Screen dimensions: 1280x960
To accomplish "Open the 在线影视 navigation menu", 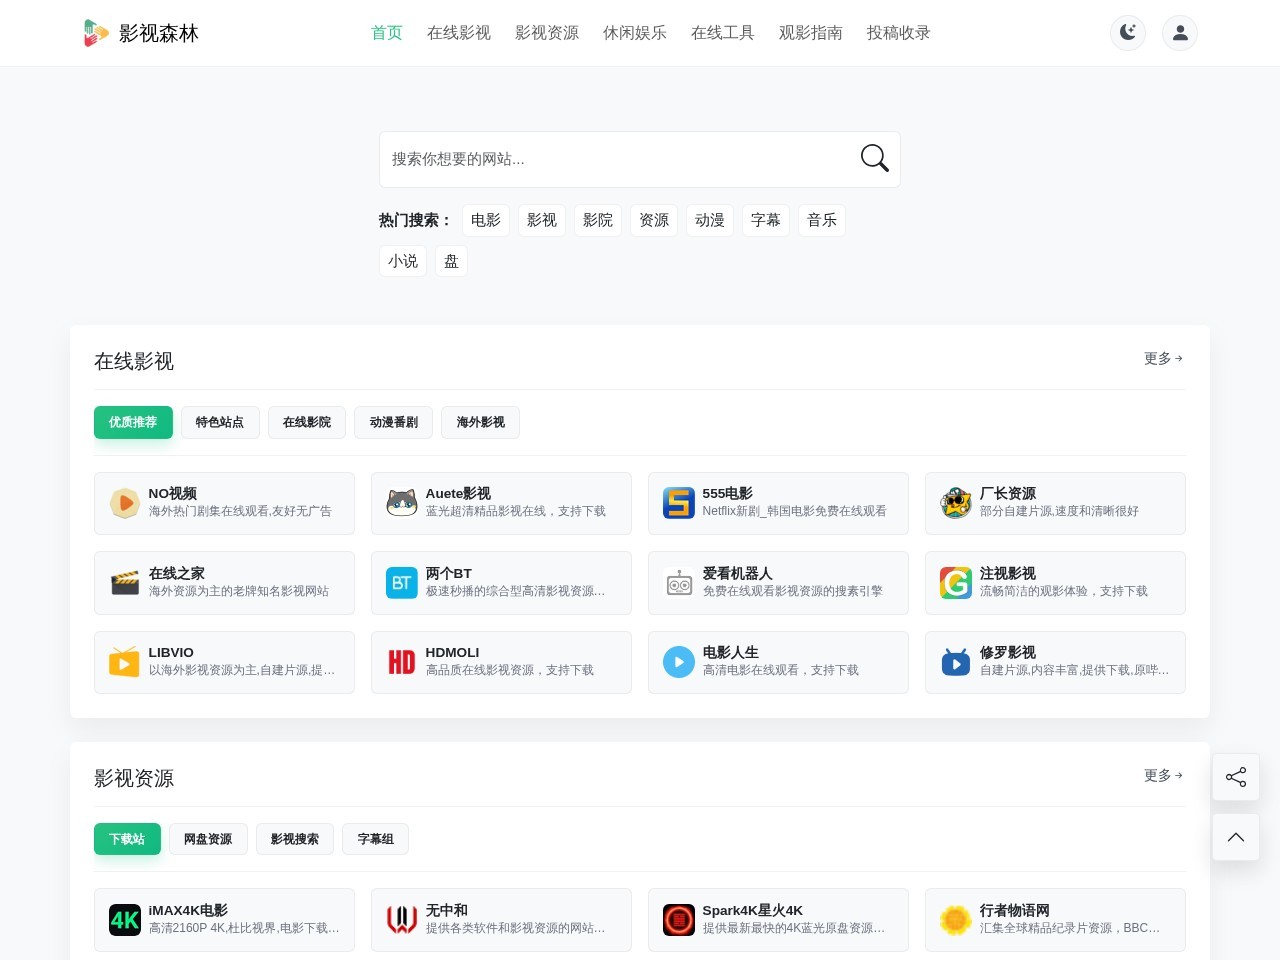I will click(x=459, y=33).
